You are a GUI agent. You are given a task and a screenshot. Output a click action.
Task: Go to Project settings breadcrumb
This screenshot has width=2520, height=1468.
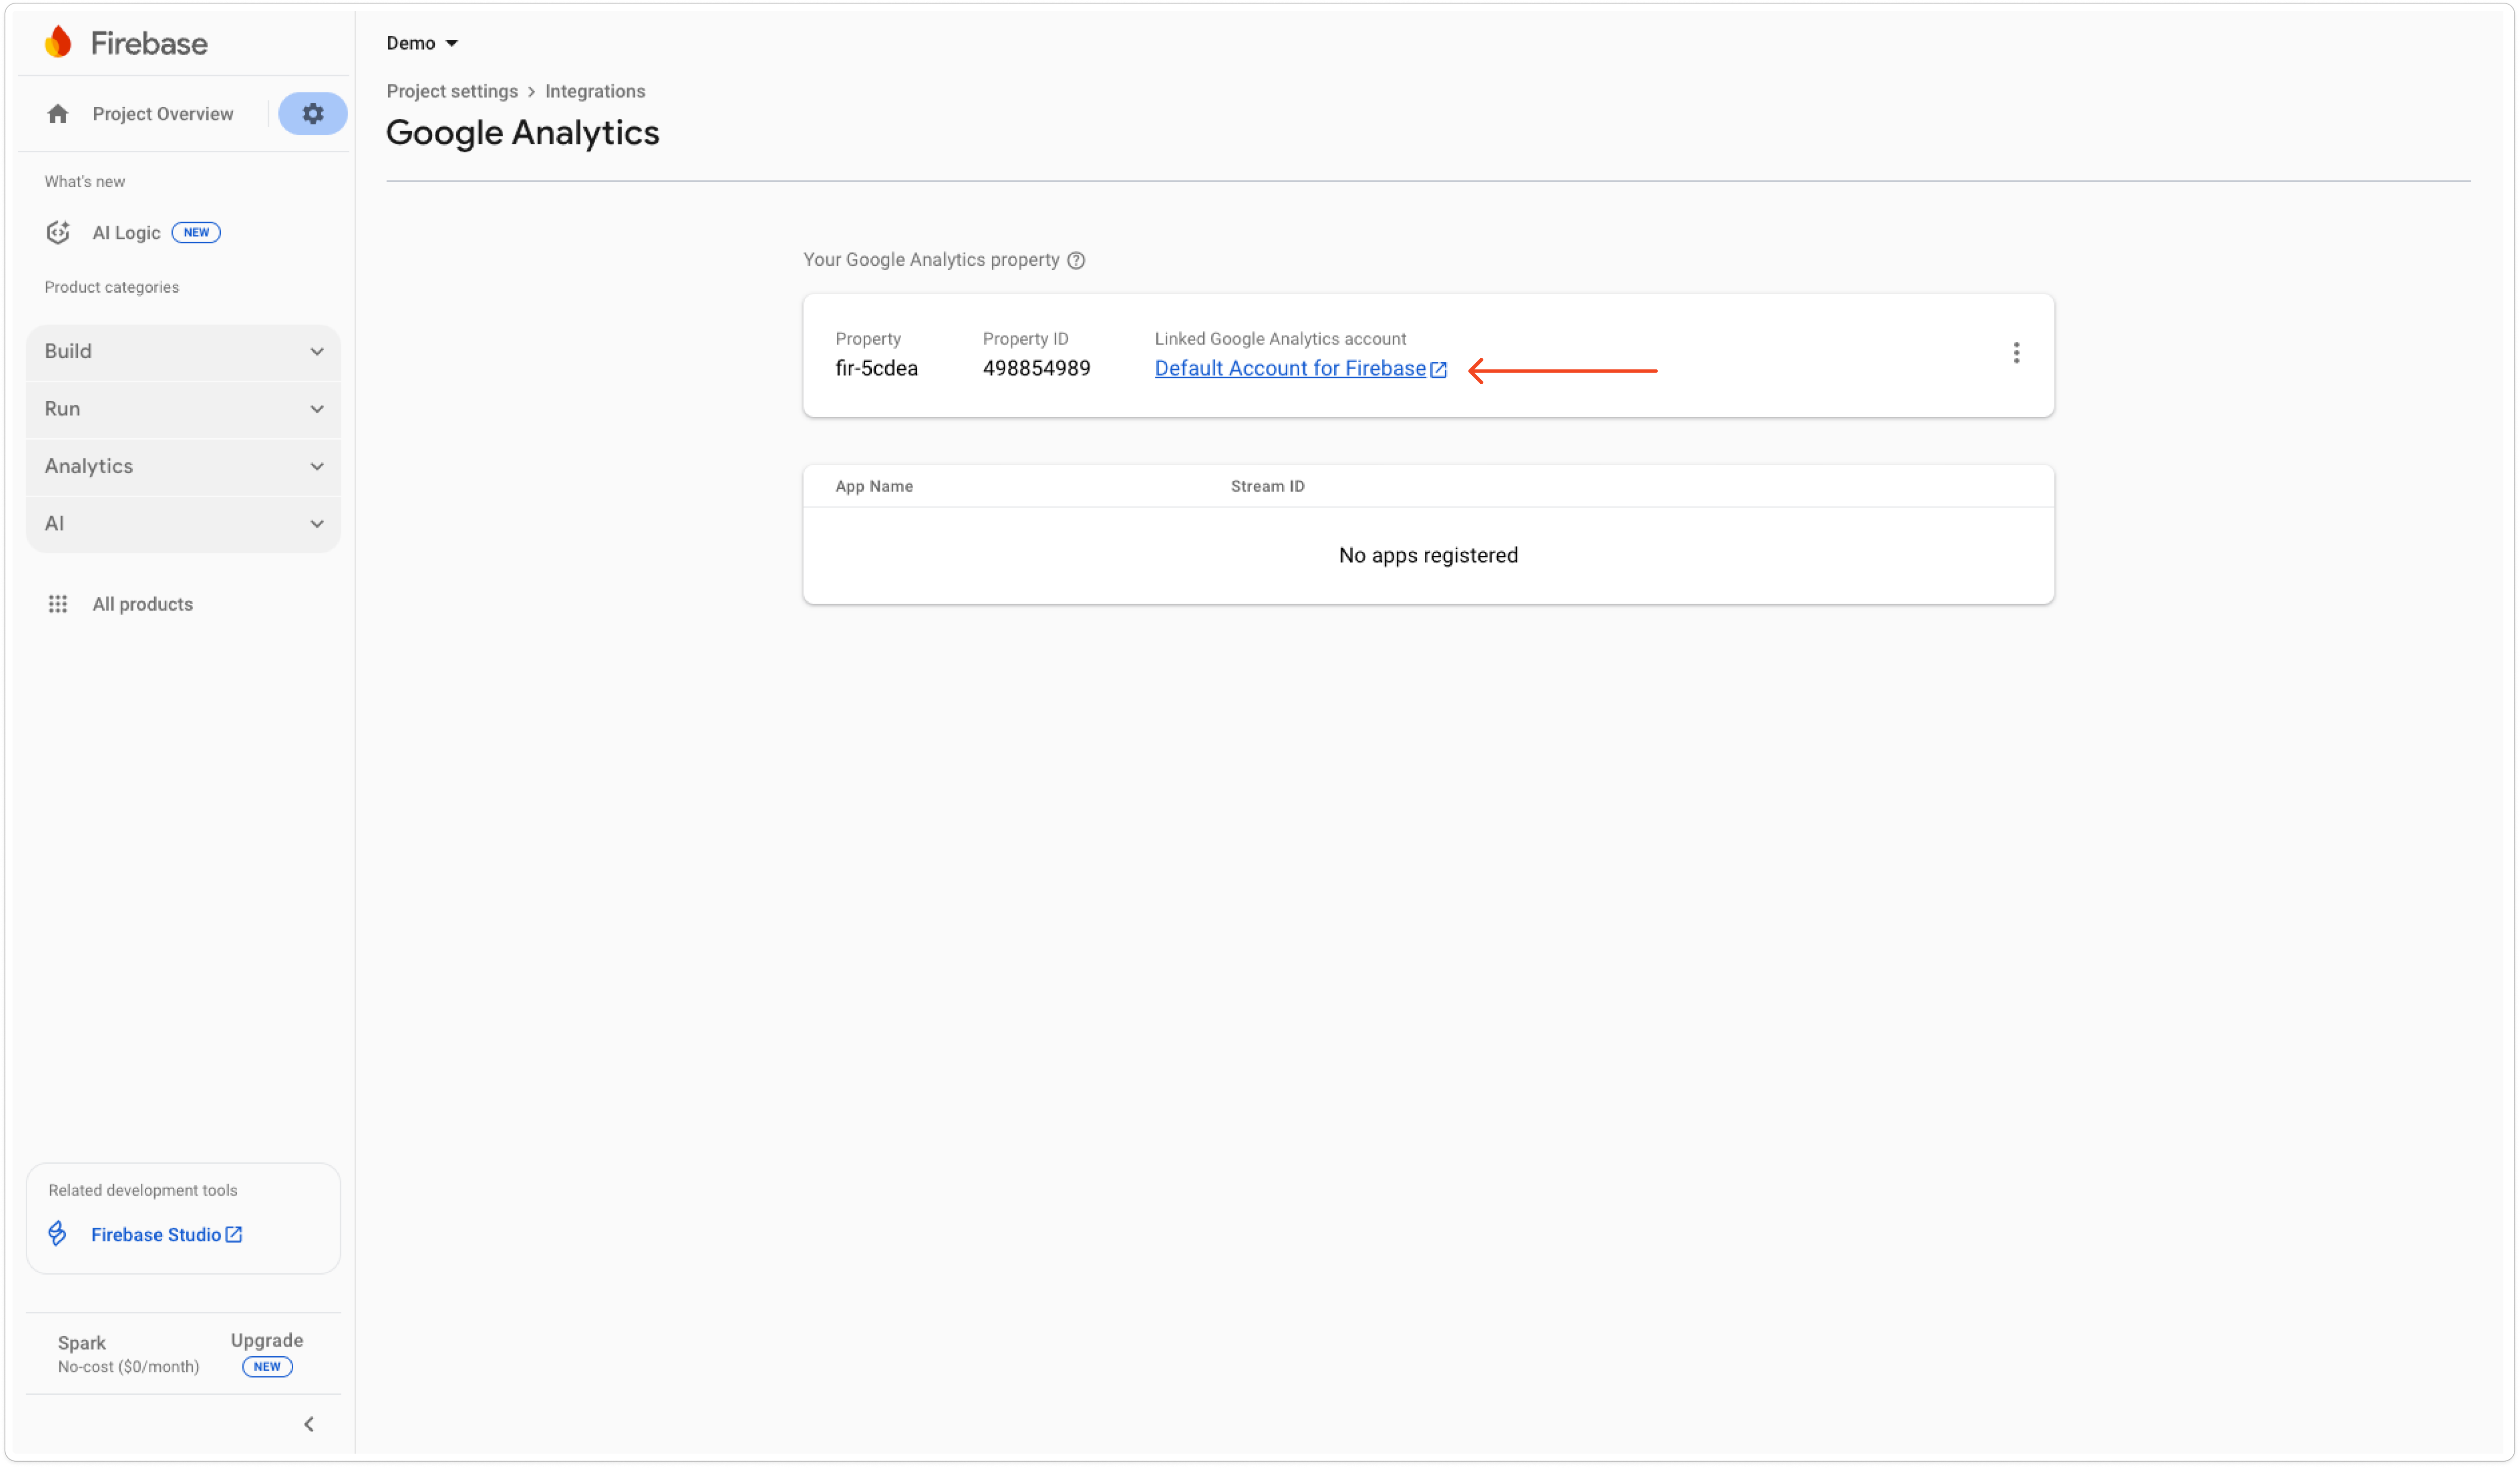452,91
